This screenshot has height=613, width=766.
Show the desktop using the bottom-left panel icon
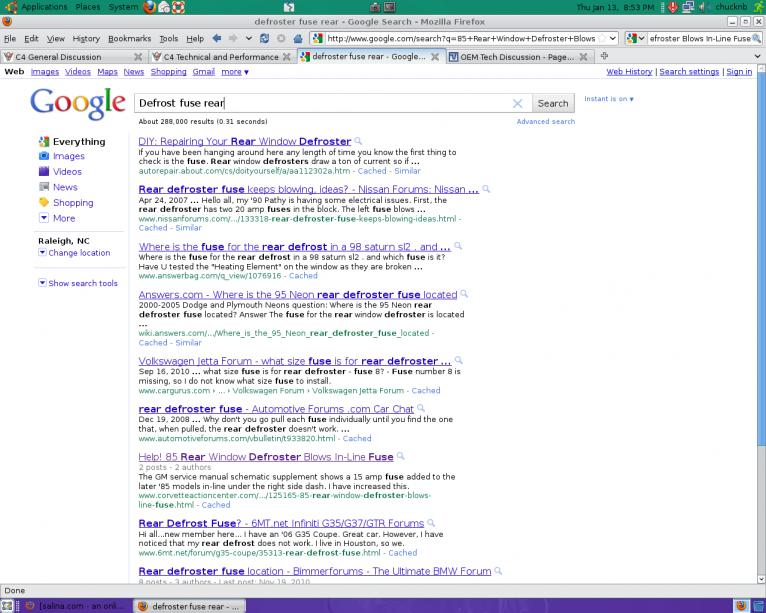[x=7, y=606]
